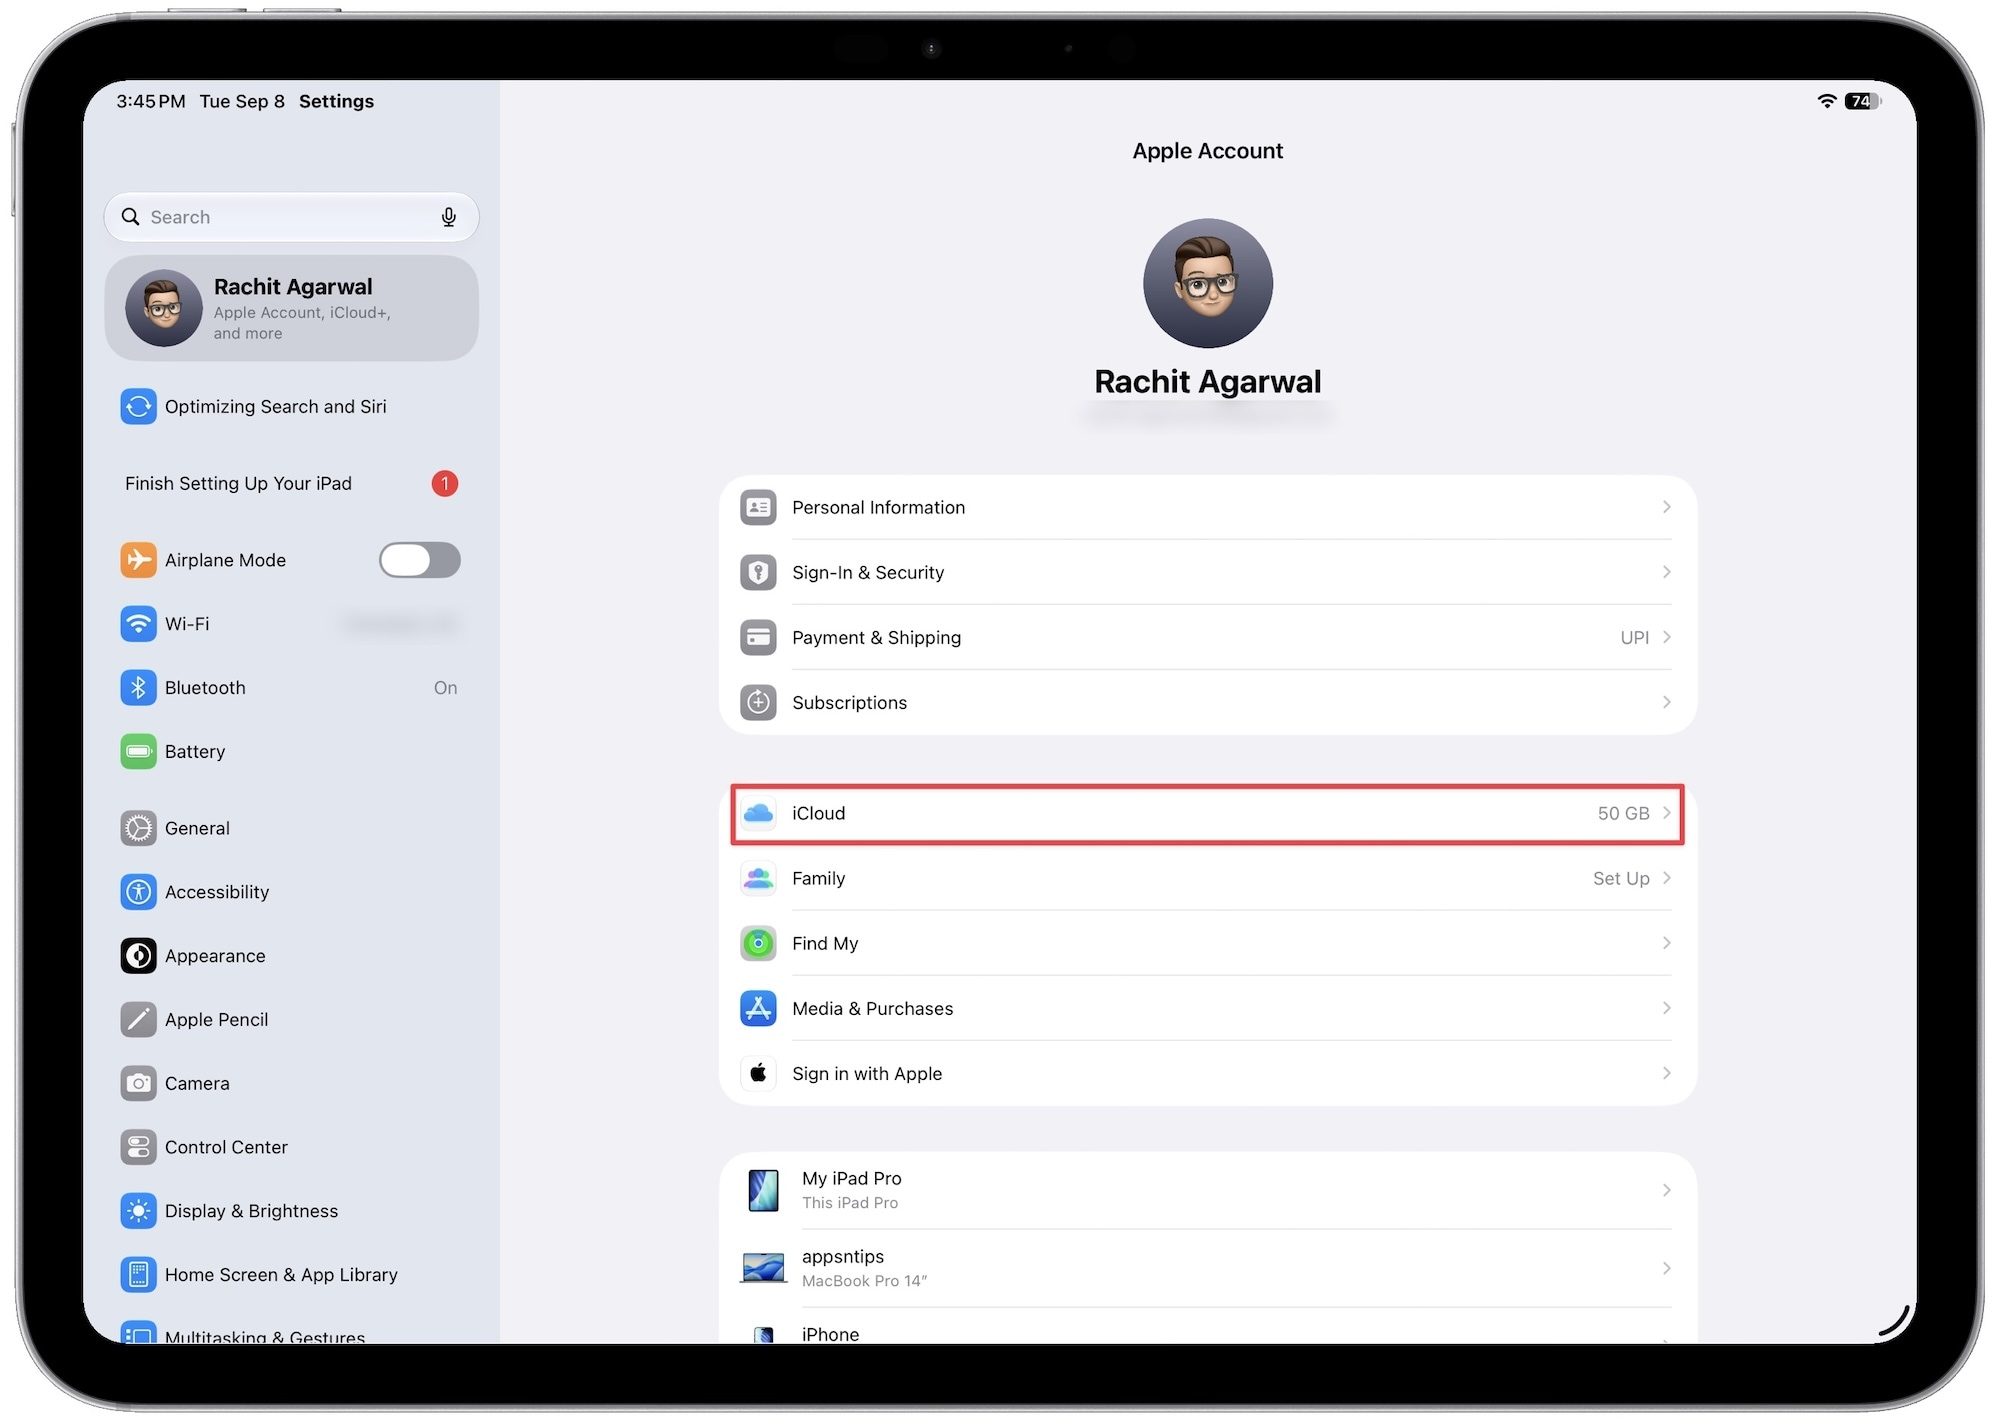The height and width of the screenshot is (1424, 2000).
Task: Tap the microphone icon in search field
Action: (449, 217)
